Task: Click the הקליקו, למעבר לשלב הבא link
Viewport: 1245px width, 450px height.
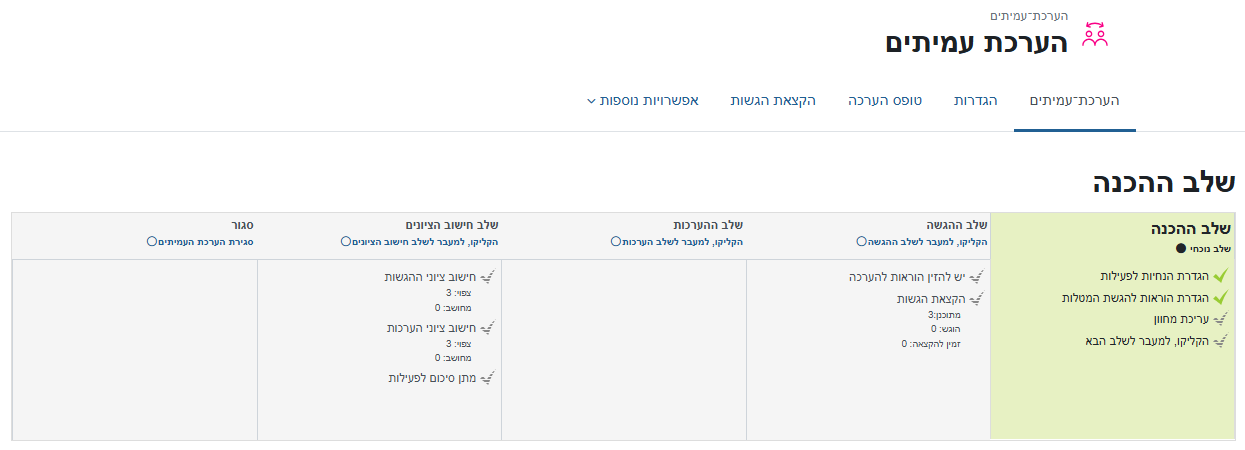Action: (x=1146, y=341)
